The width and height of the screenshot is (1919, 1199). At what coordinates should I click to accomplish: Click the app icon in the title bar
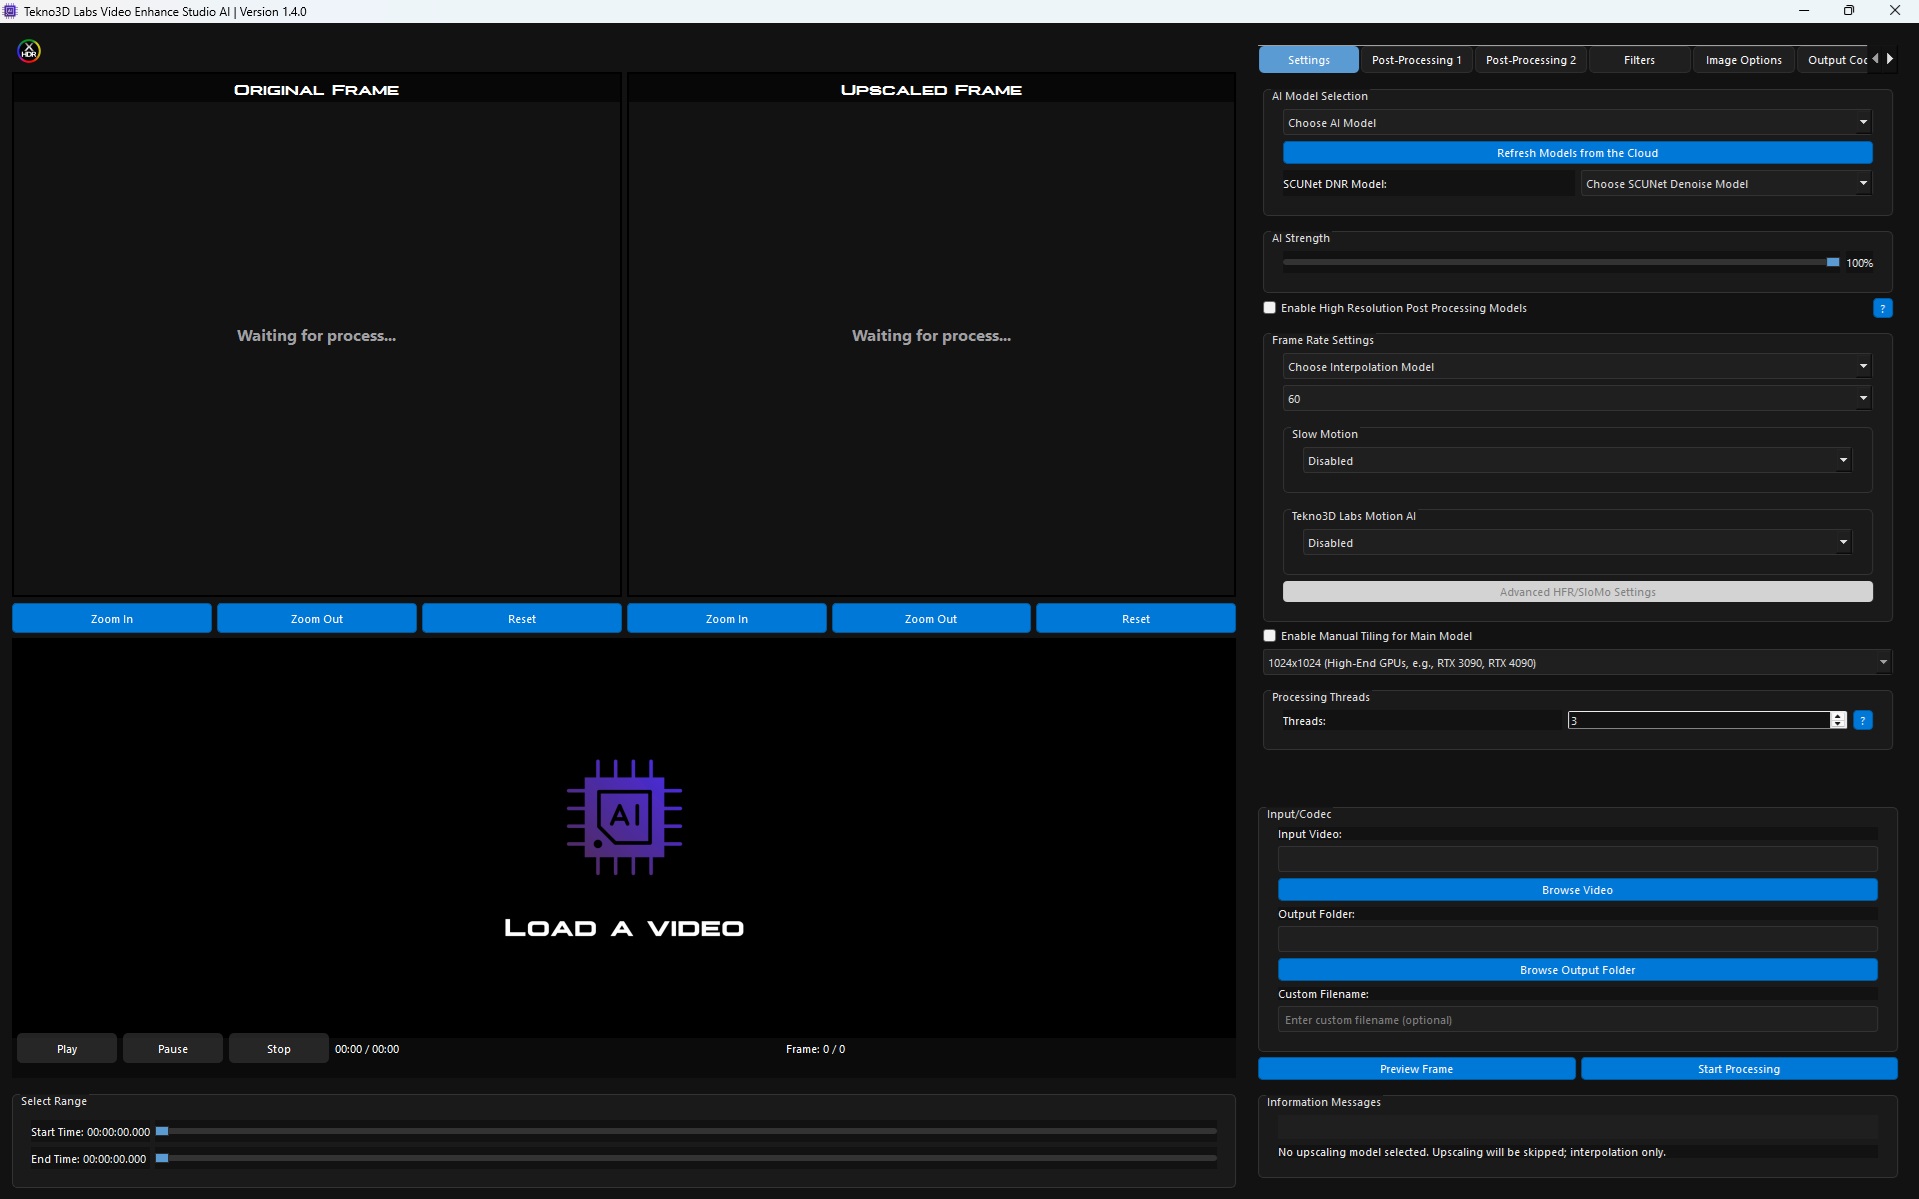tap(10, 11)
